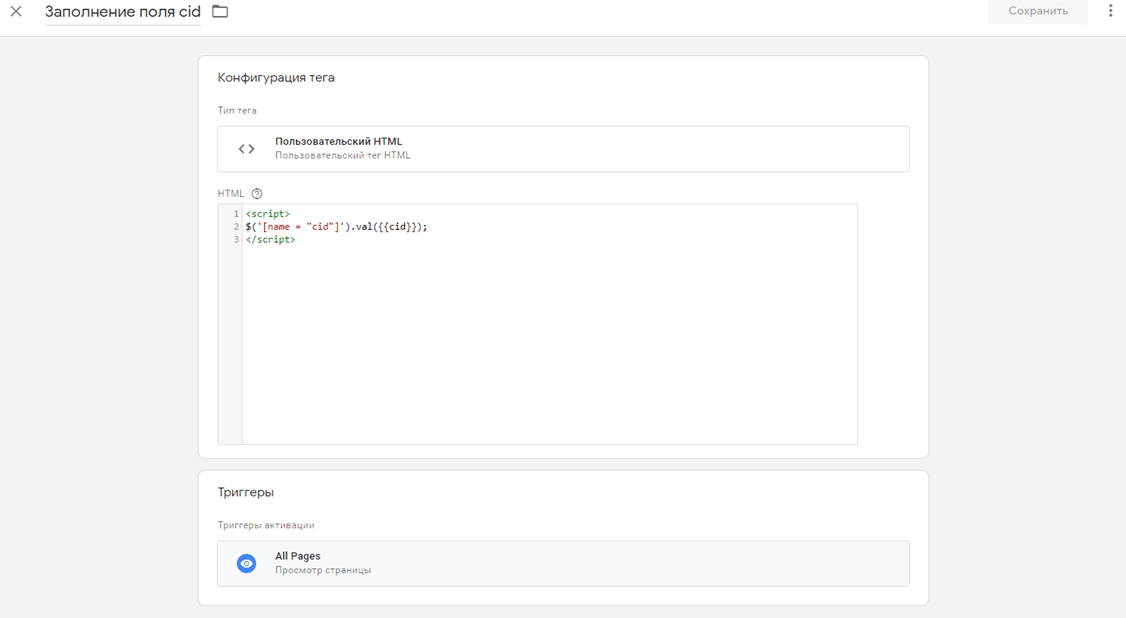This screenshot has height=618, width=1126.
Task: Select tag type 'Пользовательский HTML'
Action: (x=563, y=149)
